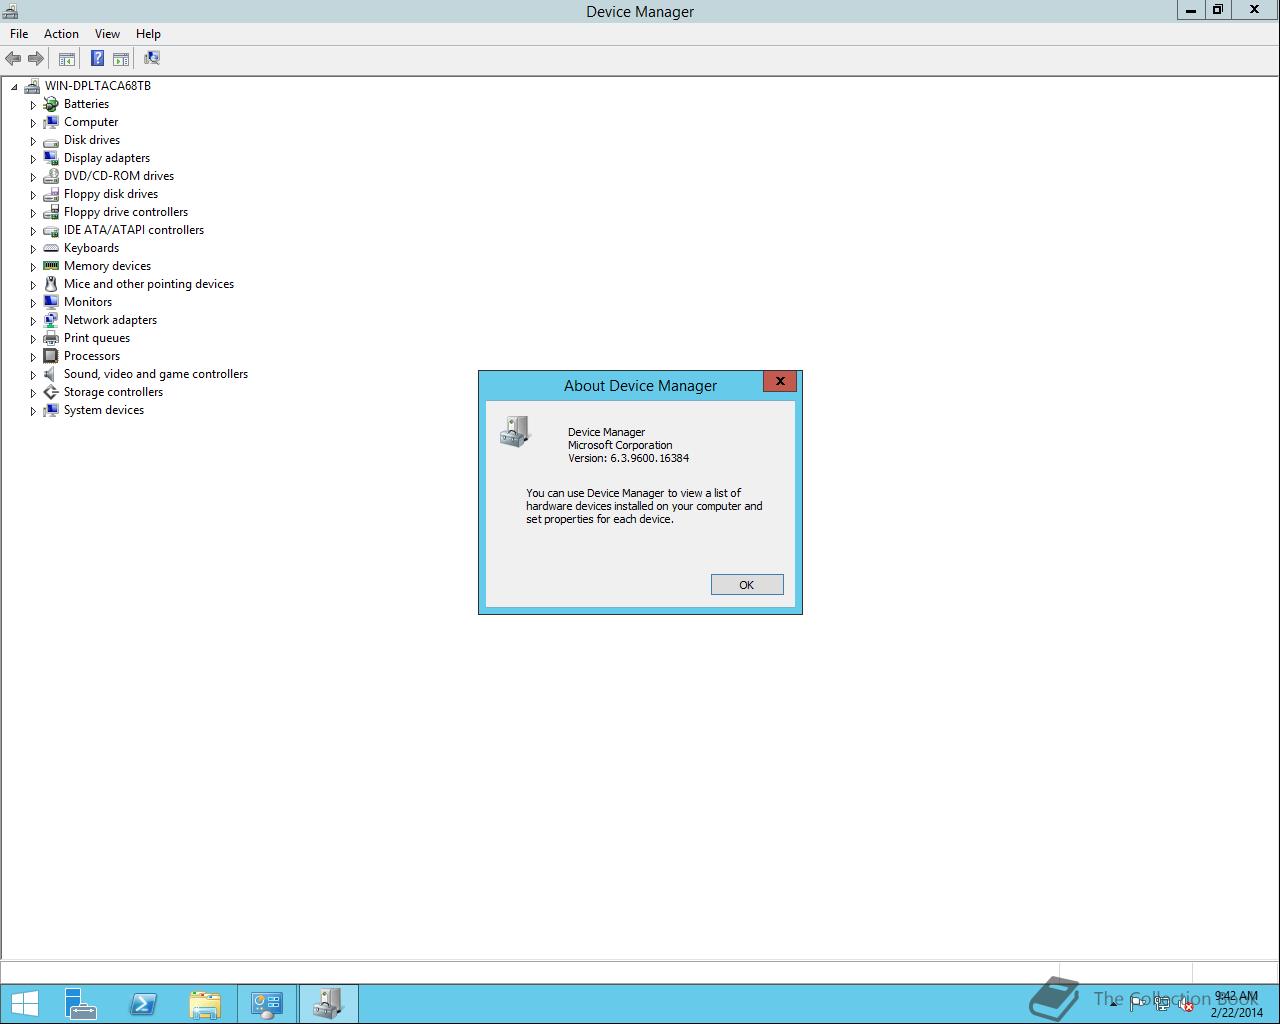Expand the Processors category arrow
Image resolution: width=1280 pixels, height=1024 pixels.
tap(33, 357)
